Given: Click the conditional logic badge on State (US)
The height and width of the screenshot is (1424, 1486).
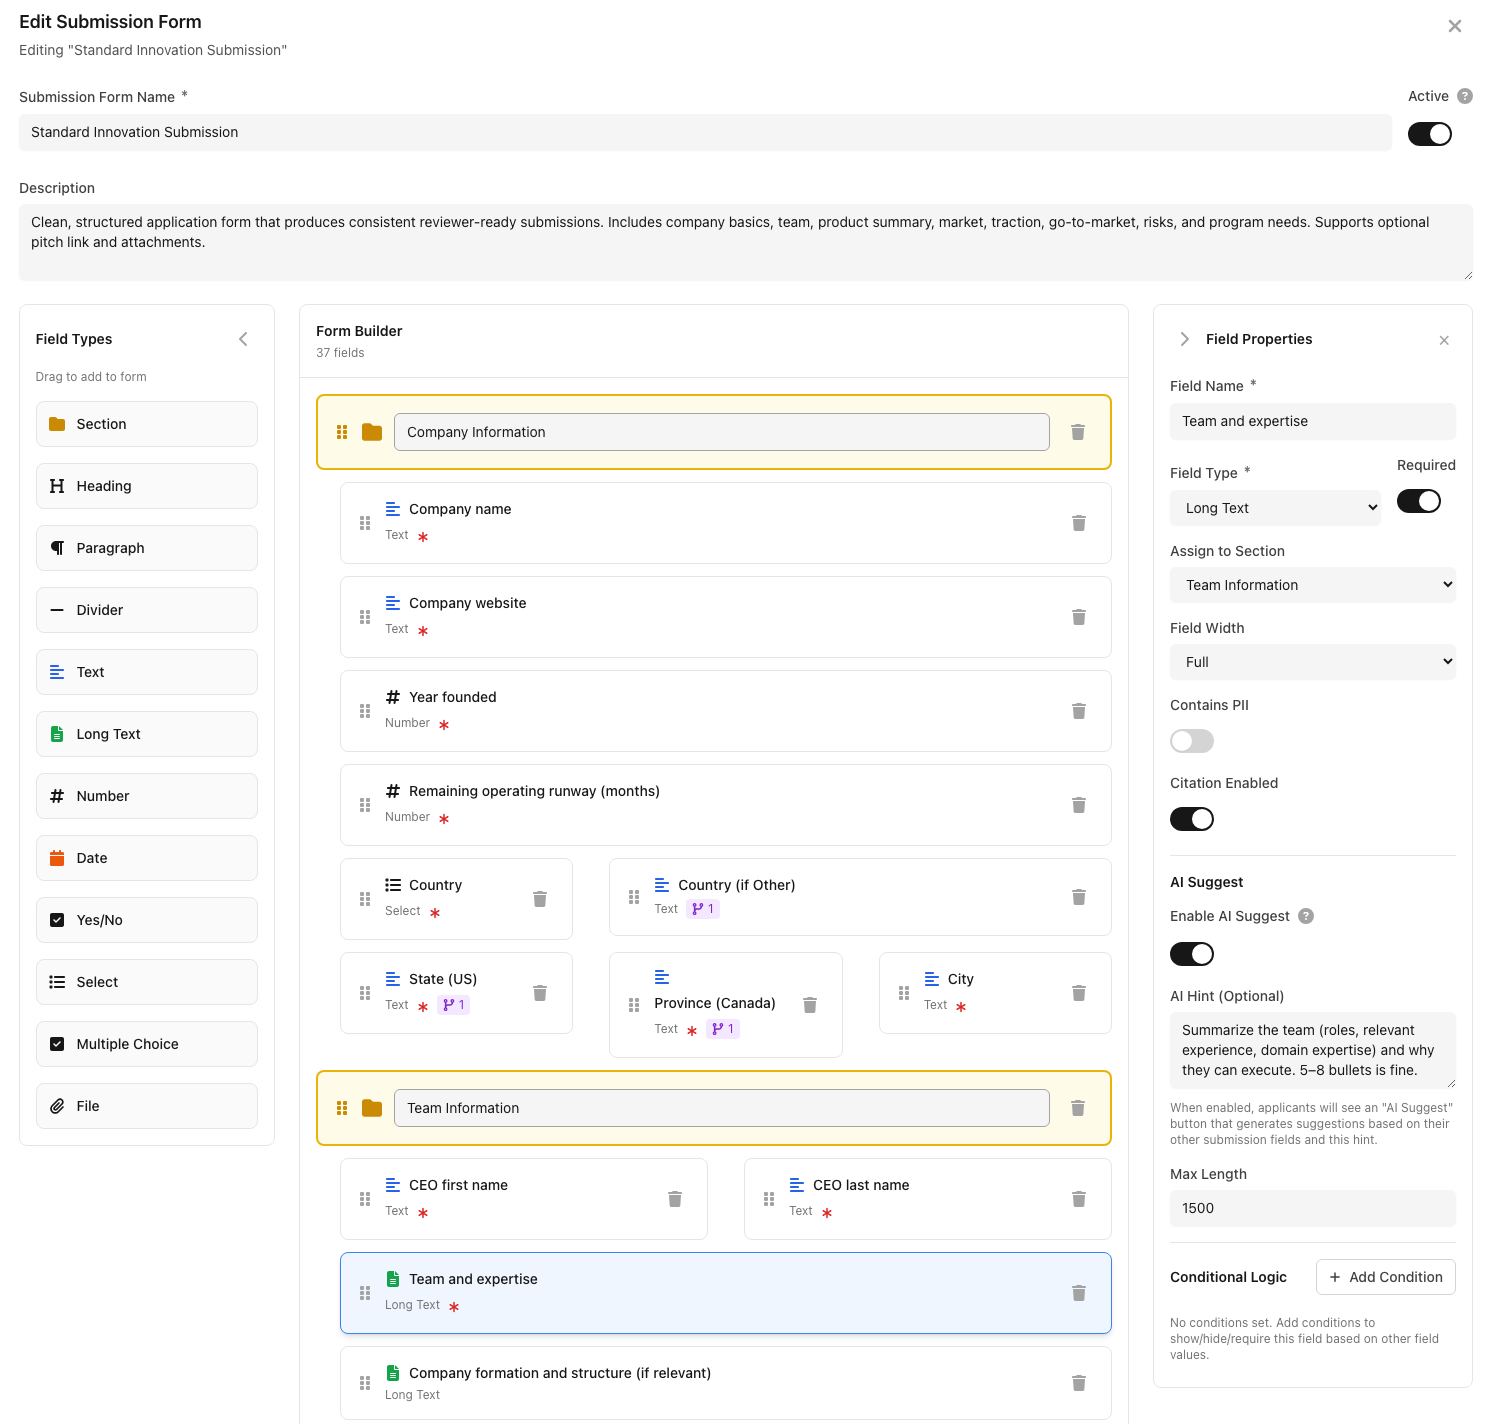Looking at the screenshot, I should pos(453,1005).
